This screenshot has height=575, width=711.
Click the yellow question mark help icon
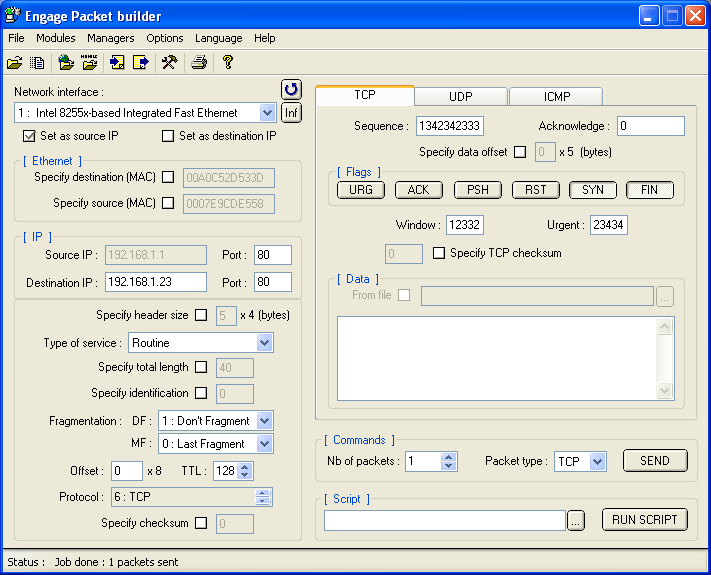click(228, 62)
